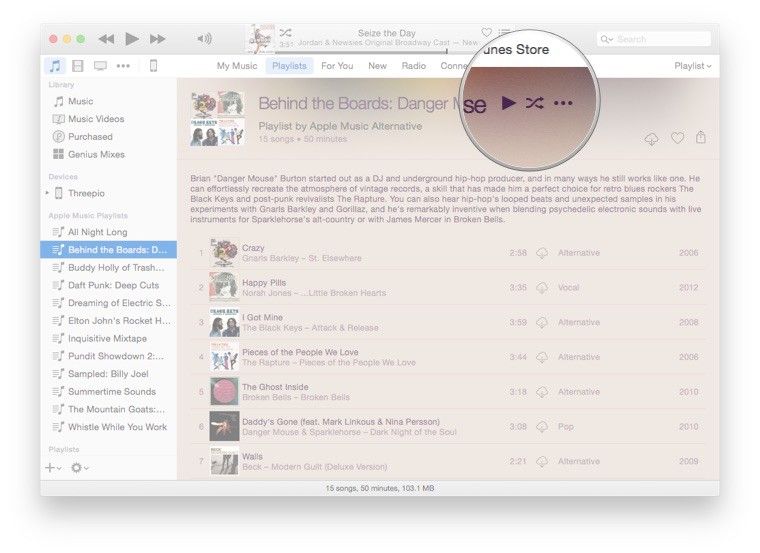
Task: Share the playlist with the share icon
Action: [702, 138]
